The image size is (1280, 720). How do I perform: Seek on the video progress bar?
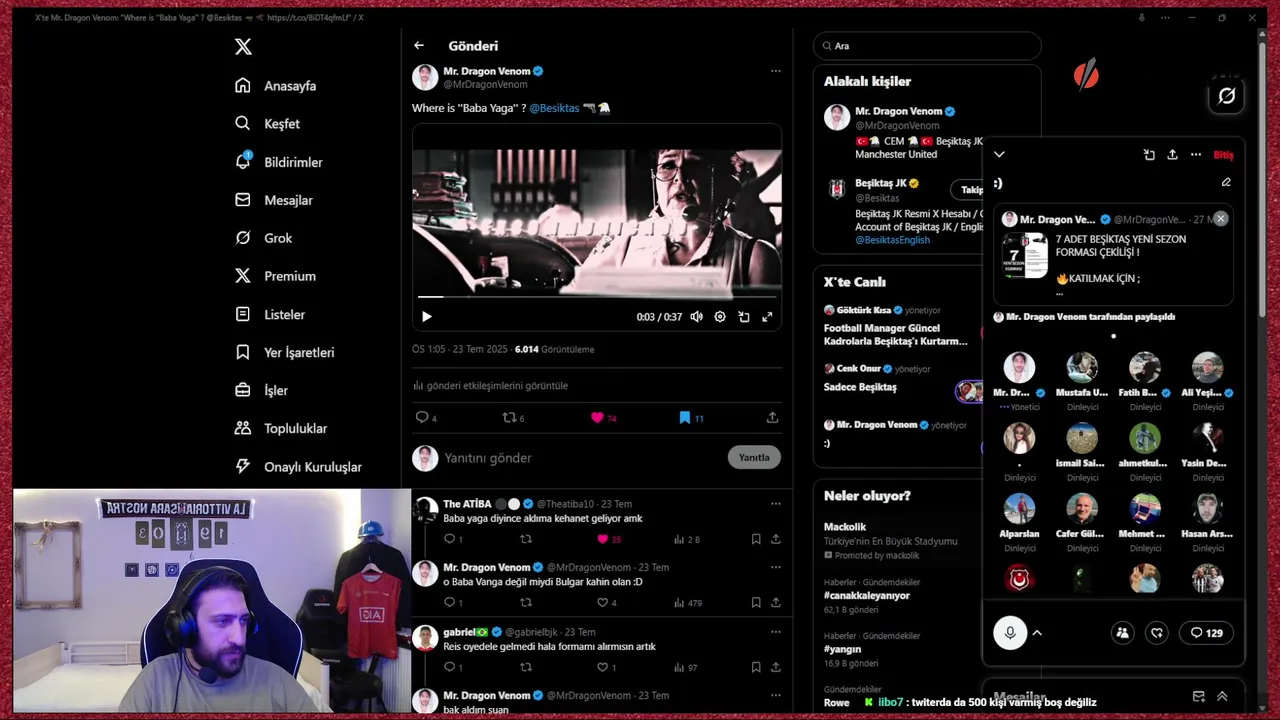597,297
